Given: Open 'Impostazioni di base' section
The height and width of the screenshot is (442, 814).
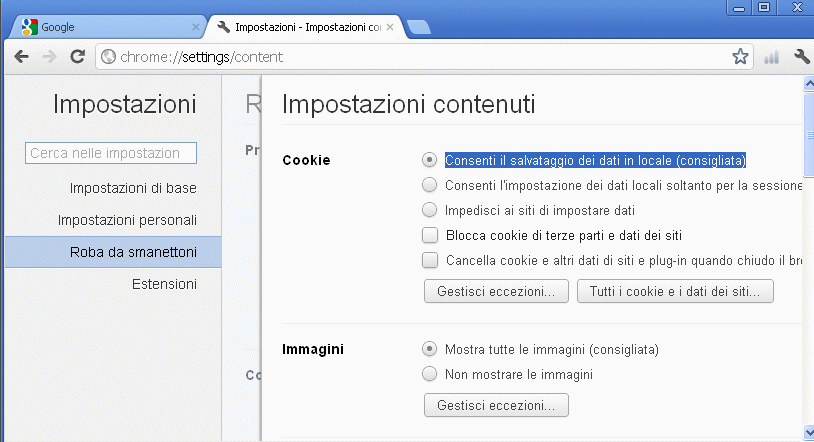Looking at the screenshot, I should coord(133,188).
